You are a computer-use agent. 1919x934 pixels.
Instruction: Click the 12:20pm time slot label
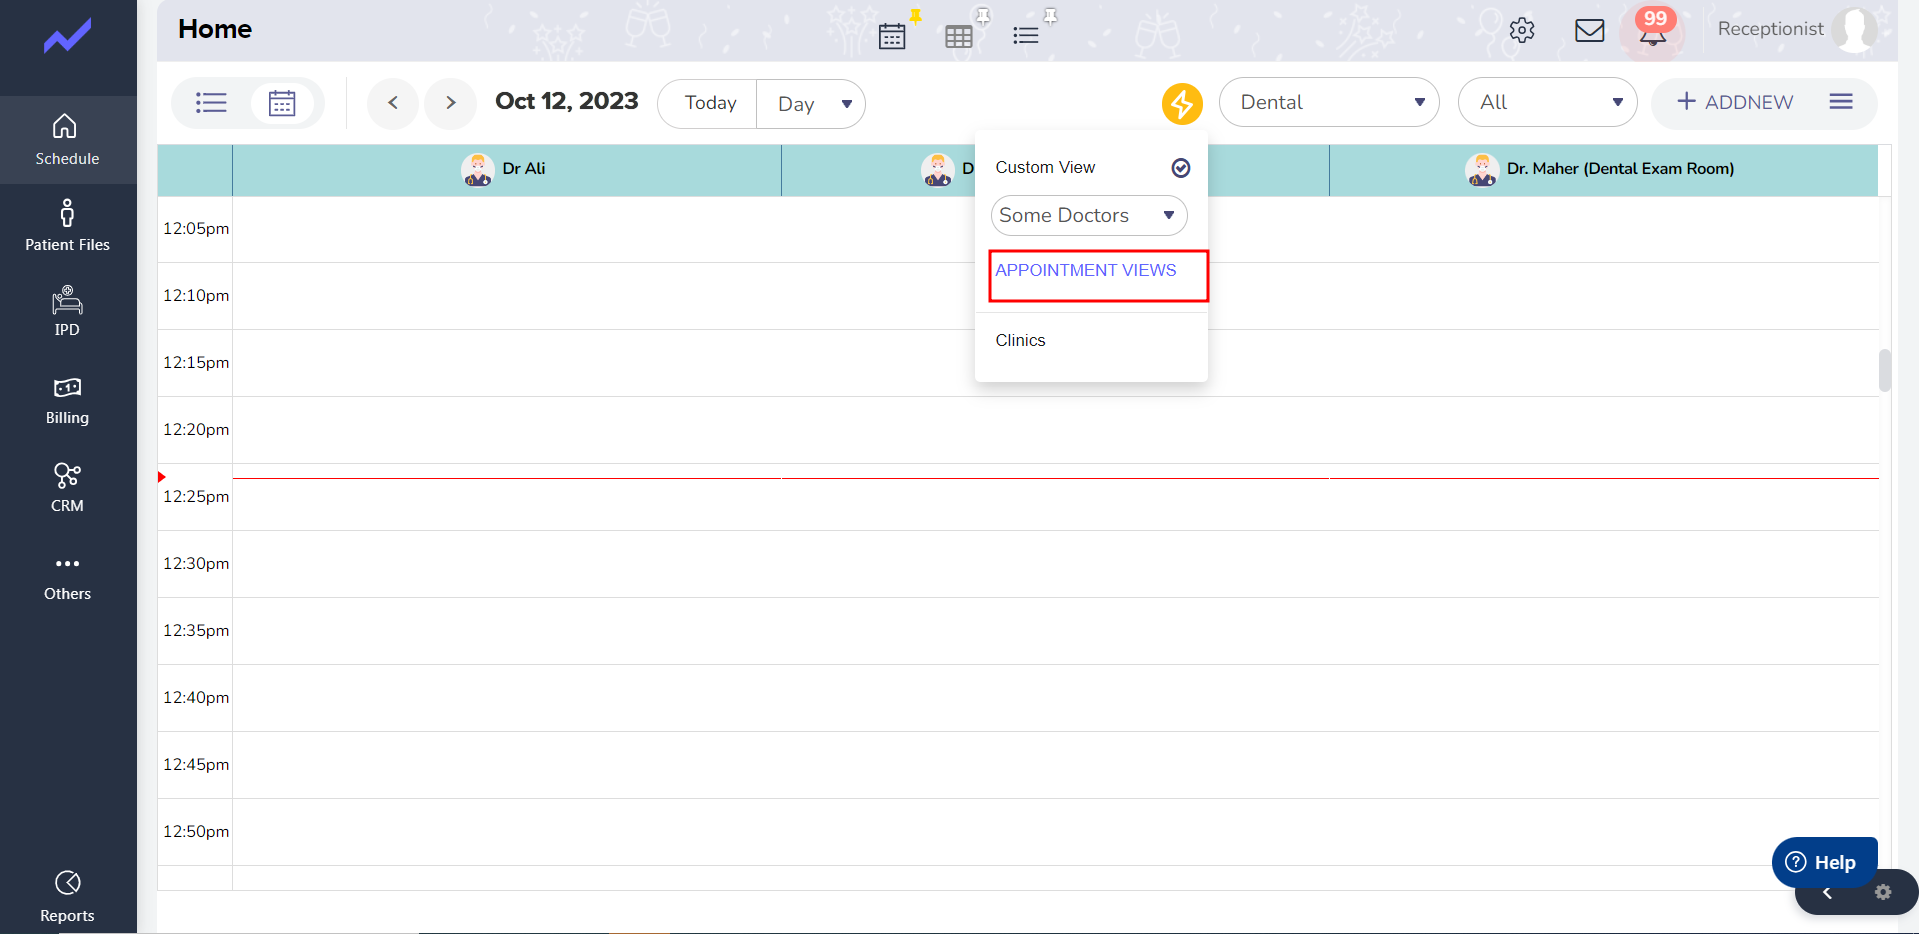point(196,429)
